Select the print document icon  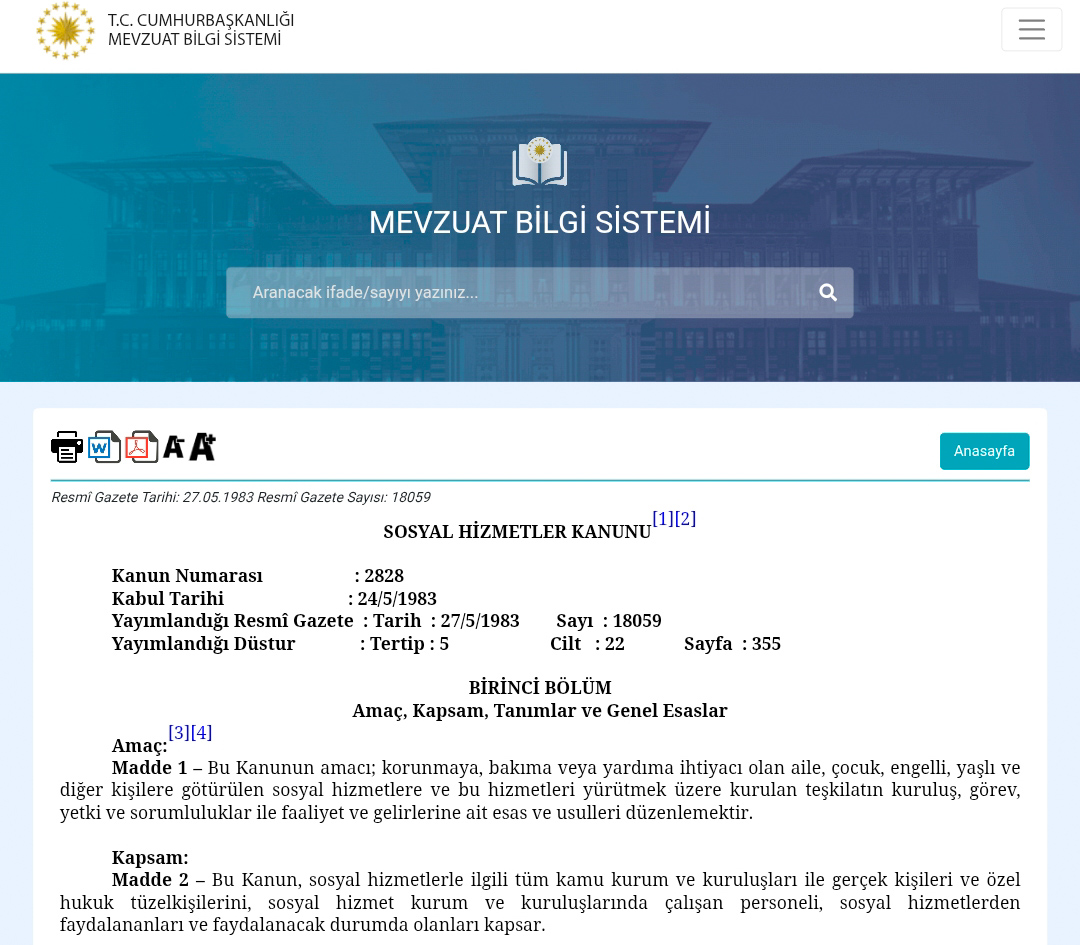(66, 446)
